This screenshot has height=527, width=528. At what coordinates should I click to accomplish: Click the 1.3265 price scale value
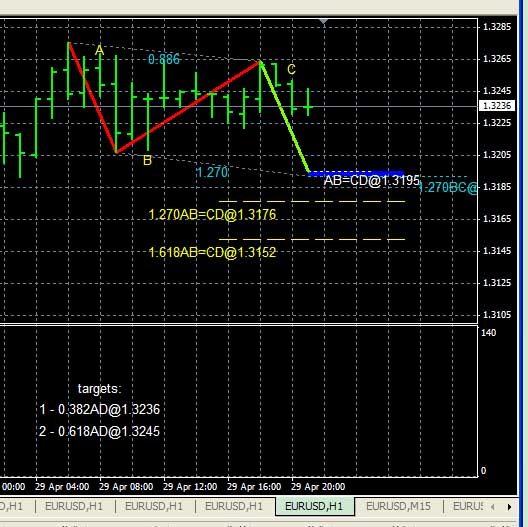point(497,59)
